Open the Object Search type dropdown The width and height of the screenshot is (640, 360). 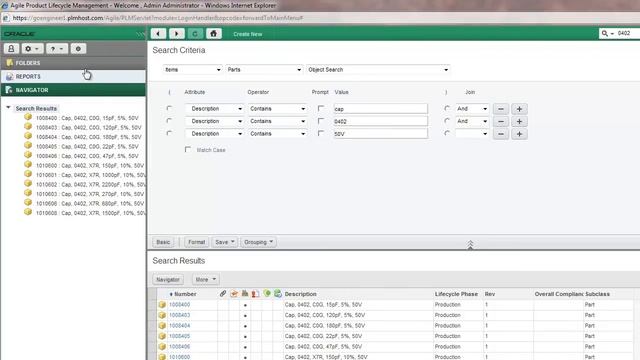(x=378, y=70)
